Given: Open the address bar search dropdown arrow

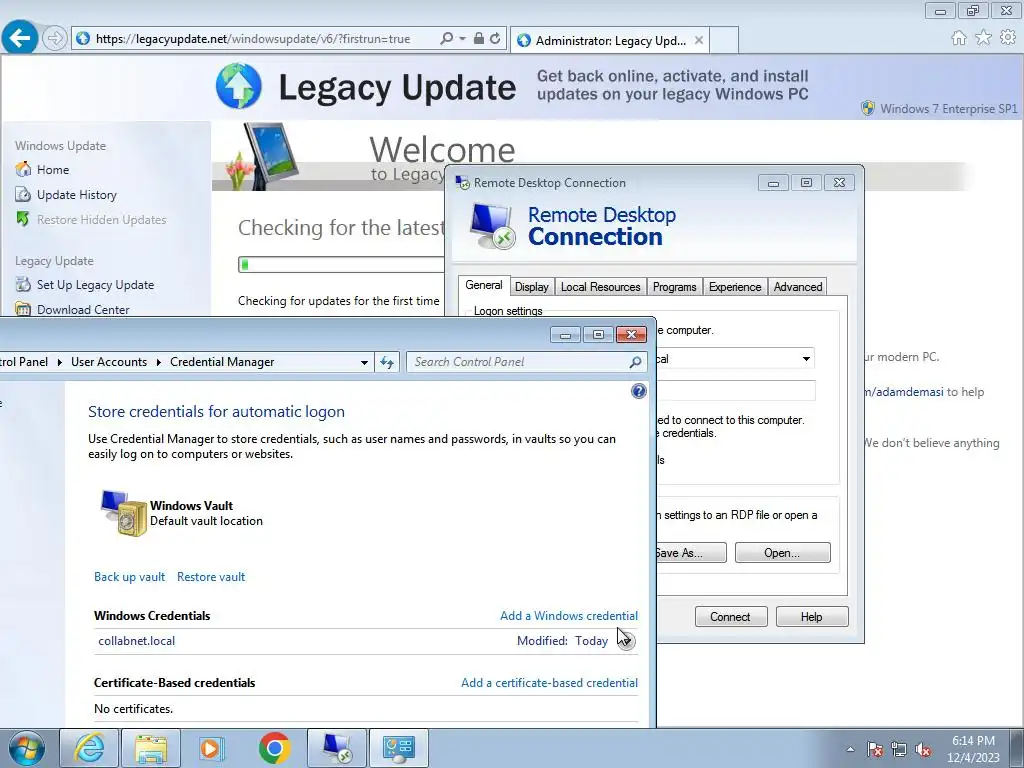Looking at the screenshot, I should click(x=462, y=39).
